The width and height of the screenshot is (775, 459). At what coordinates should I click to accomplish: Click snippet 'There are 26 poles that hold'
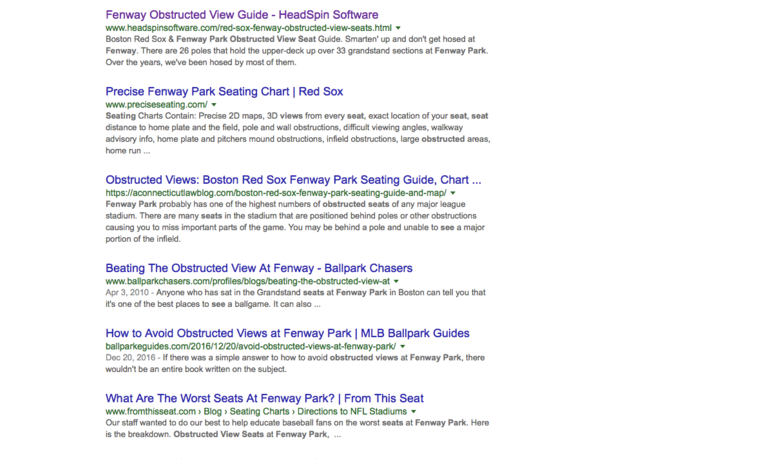199,51
